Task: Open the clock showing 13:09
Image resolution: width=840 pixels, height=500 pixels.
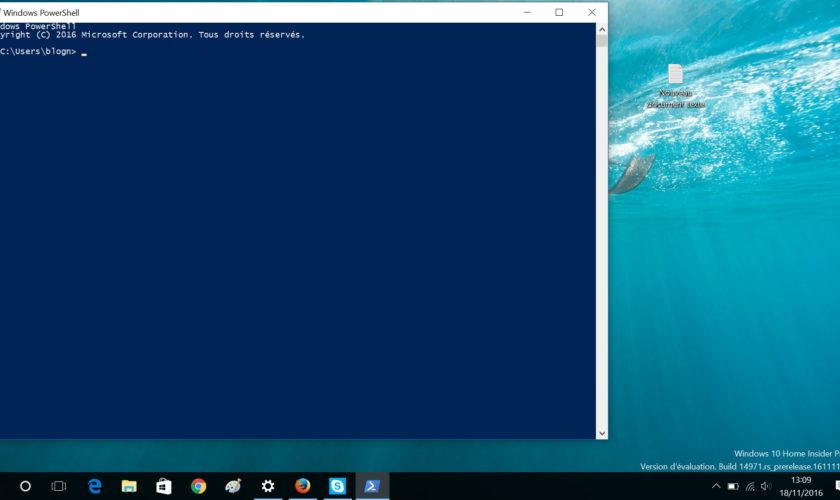Action: [800, 486]
